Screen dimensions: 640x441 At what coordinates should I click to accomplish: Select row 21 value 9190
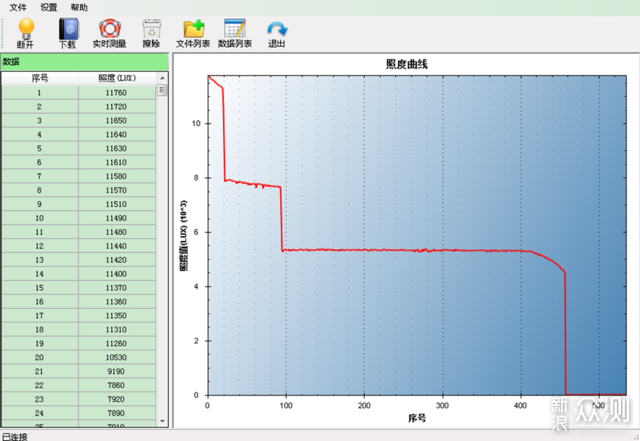pos(116,371)
